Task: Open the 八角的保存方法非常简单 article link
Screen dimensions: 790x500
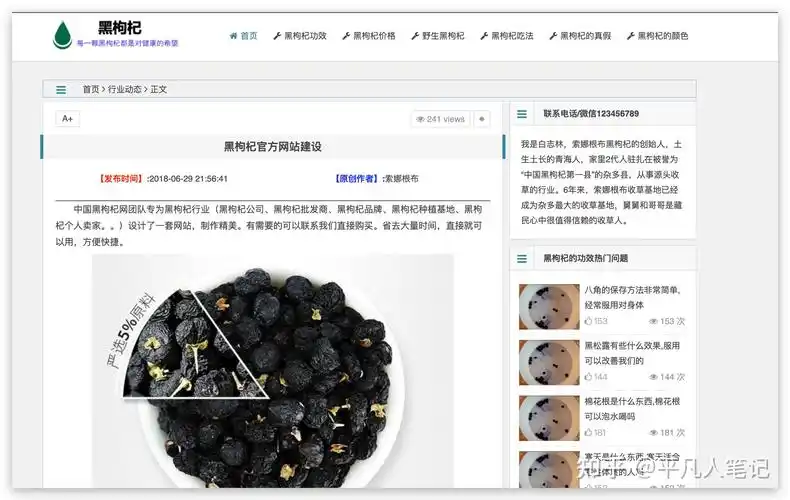Action: click(633, 297)
